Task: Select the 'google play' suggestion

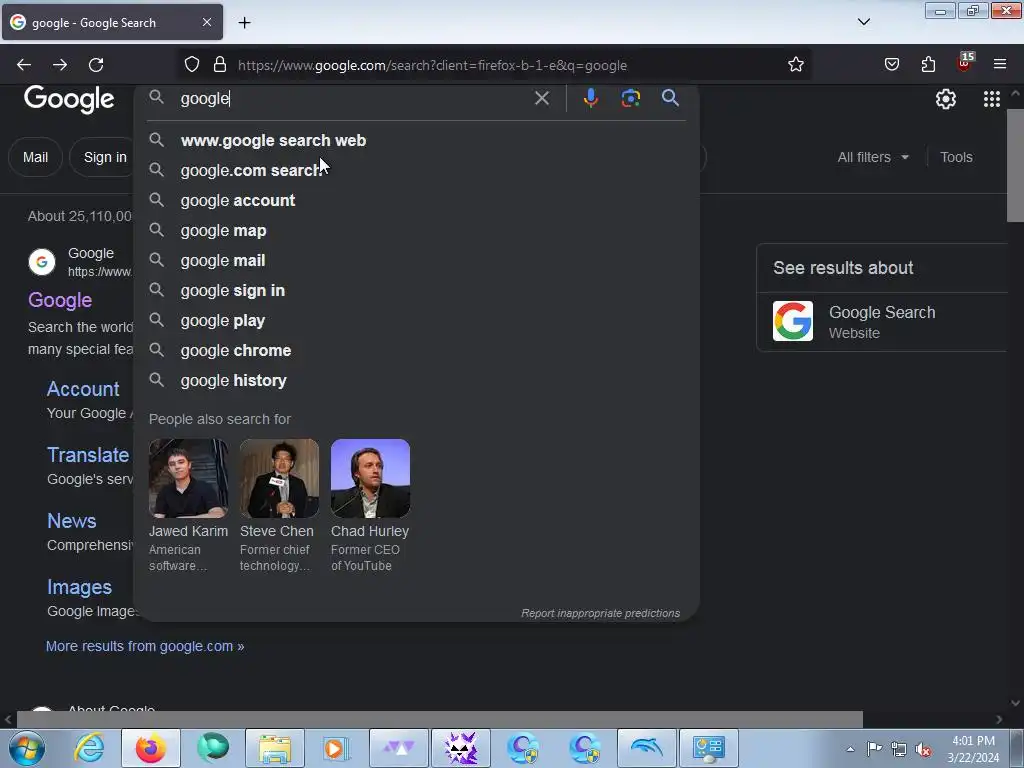Action: (416, 321)
